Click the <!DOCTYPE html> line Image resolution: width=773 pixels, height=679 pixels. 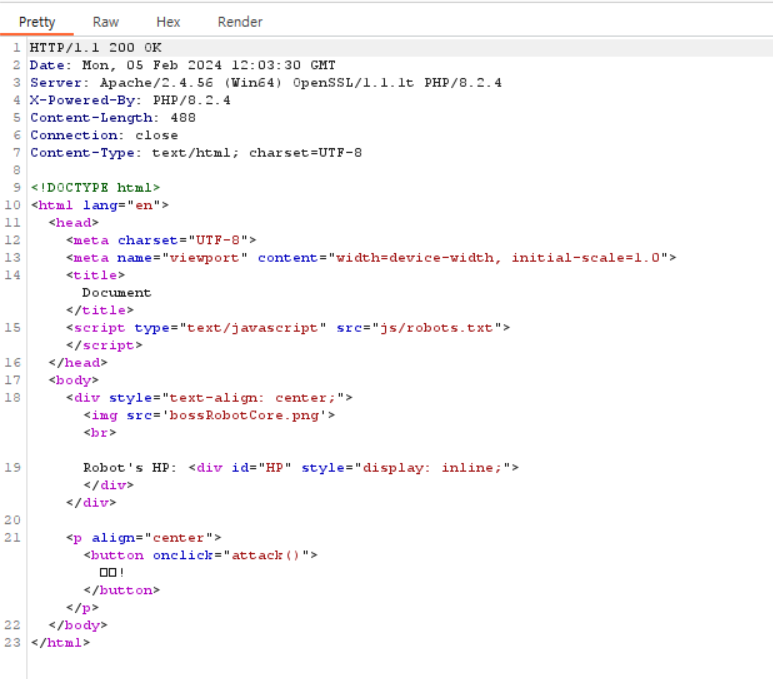[95, 188]
